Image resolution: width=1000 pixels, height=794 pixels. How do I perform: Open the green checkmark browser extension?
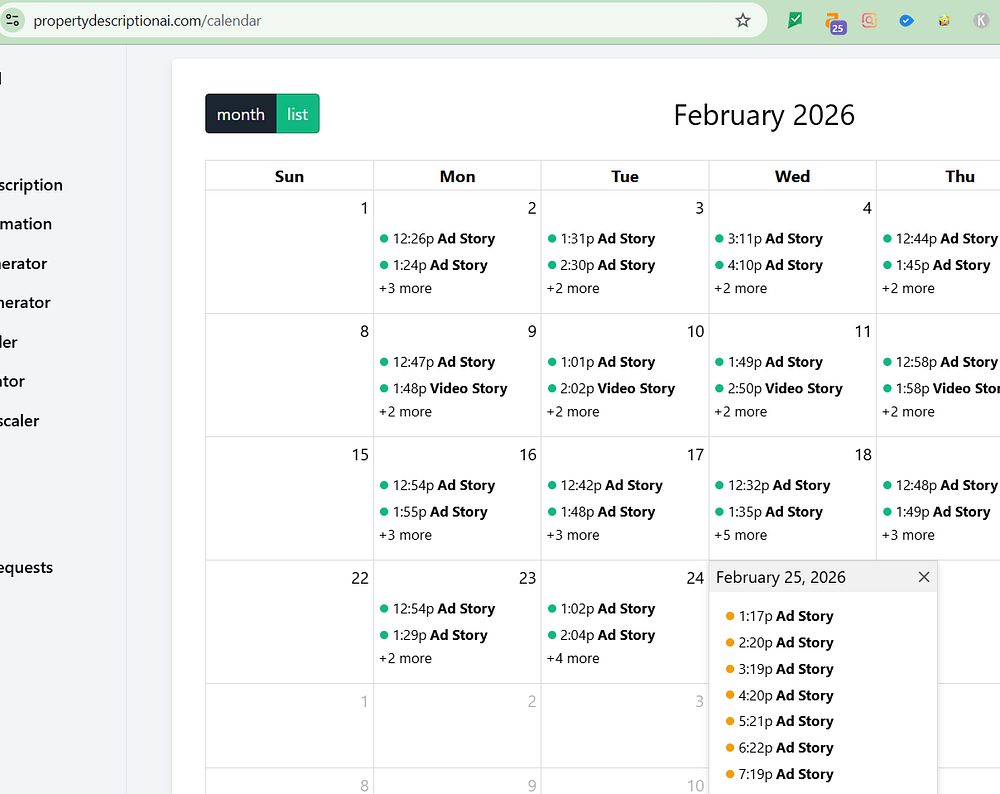click(795, 20)
